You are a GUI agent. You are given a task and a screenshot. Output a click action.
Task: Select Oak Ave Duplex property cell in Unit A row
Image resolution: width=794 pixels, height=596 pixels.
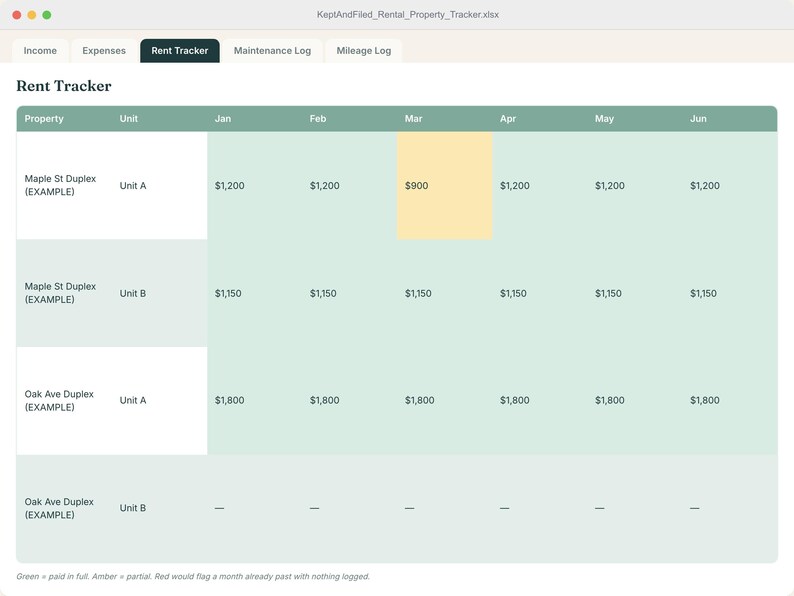click(x=64, y=401)
